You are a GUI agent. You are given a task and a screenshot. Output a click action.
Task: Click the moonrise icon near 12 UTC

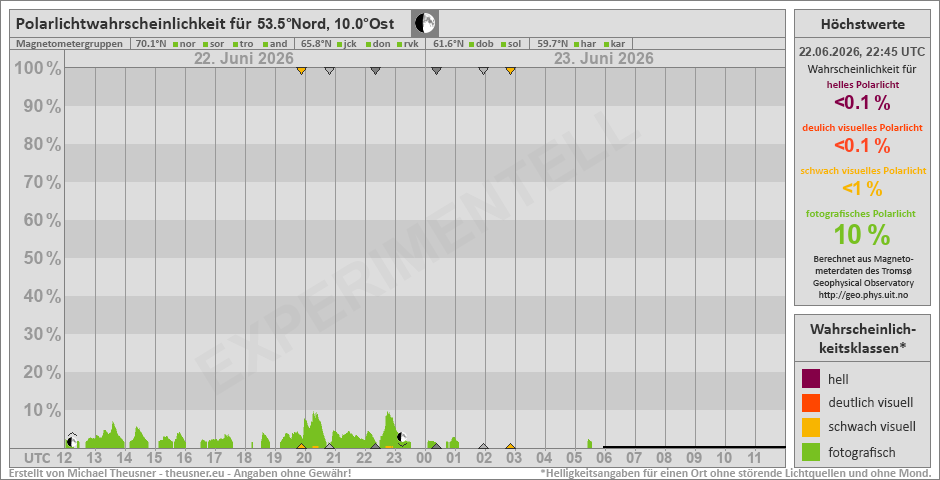click(x=72, y=440)
